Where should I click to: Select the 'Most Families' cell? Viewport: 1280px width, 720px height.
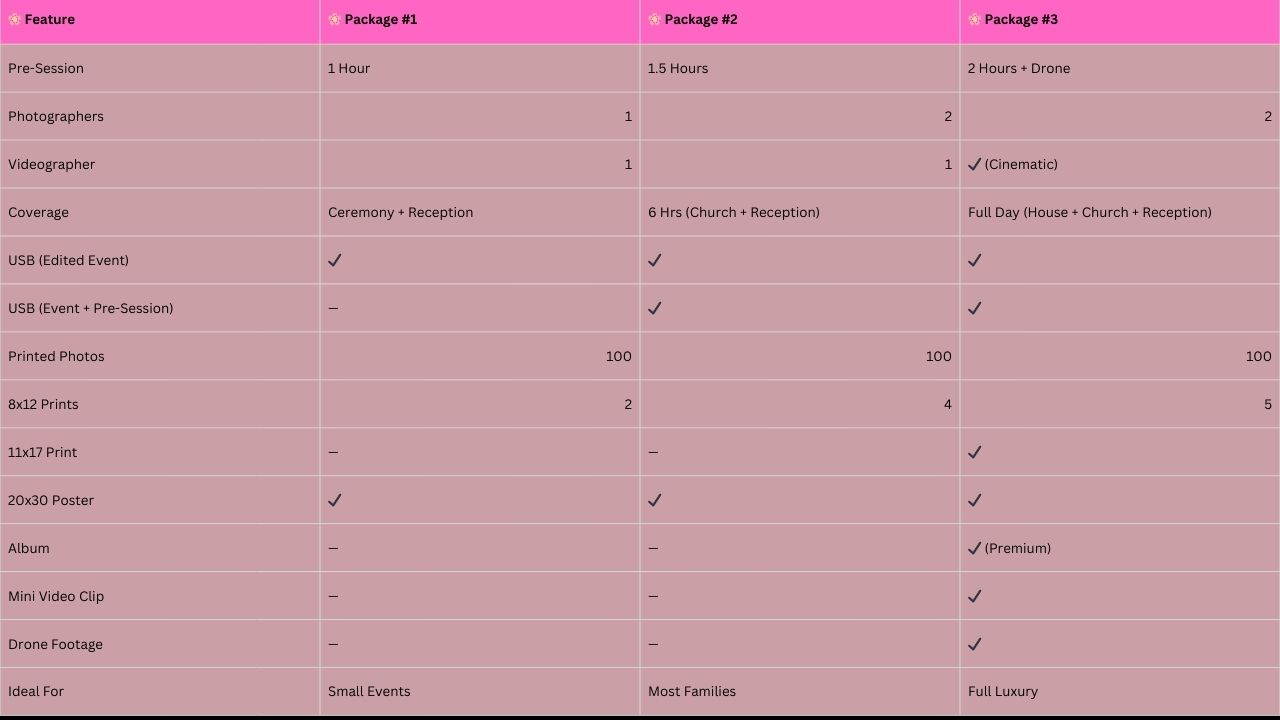pyautogui.click(x=800, y=691)
